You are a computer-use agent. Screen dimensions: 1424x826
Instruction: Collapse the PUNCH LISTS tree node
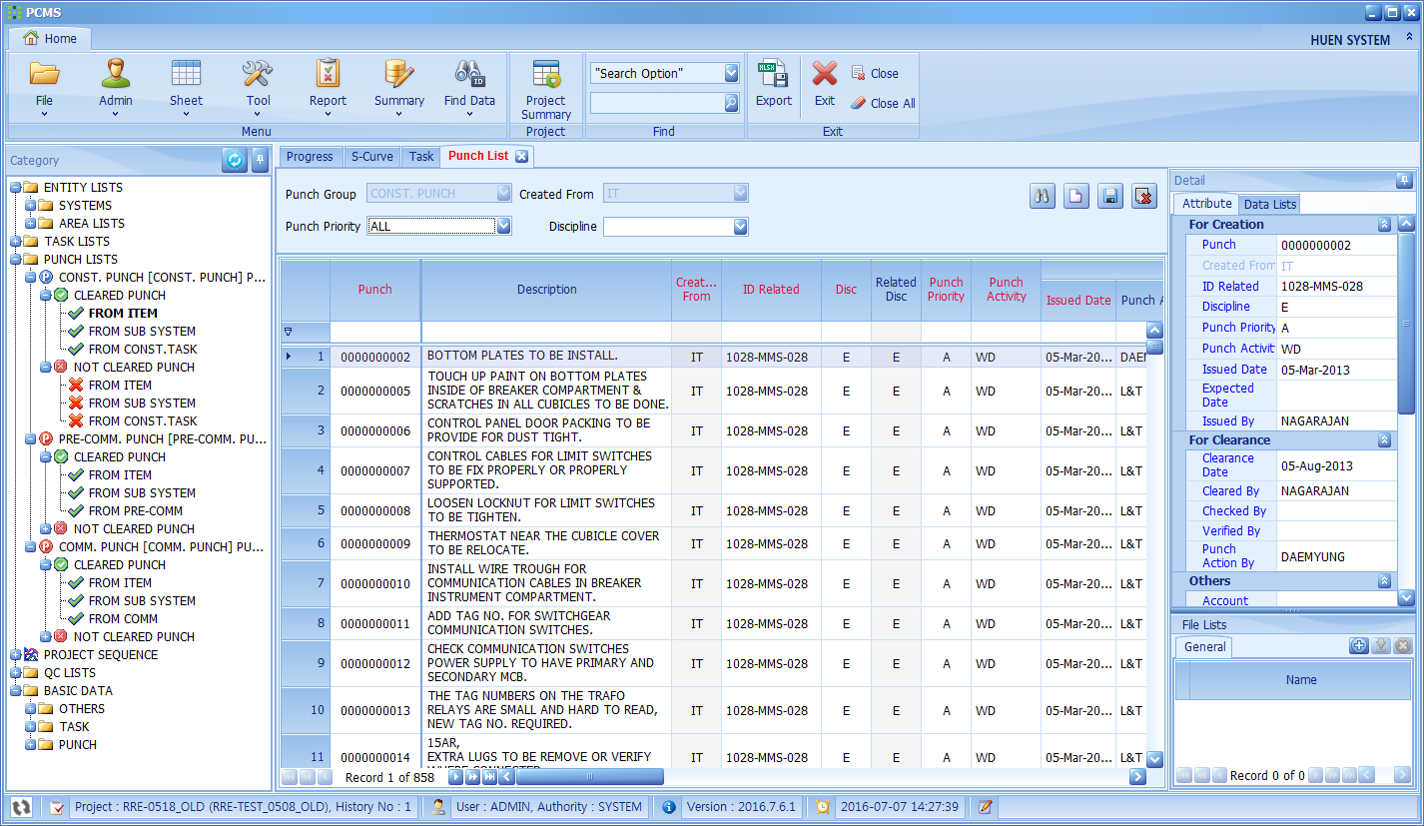coord(16,260)
